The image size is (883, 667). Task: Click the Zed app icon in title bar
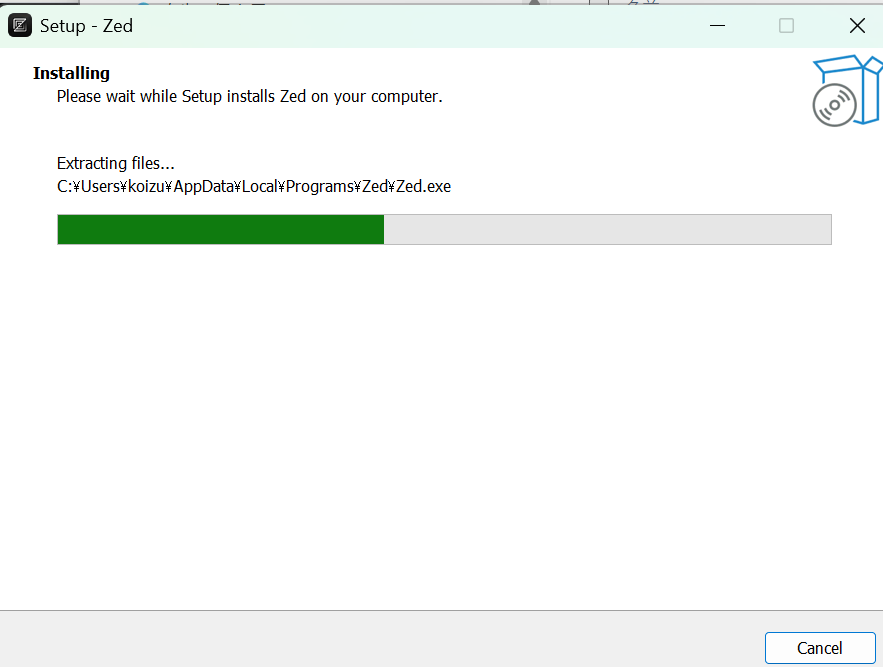20,25
